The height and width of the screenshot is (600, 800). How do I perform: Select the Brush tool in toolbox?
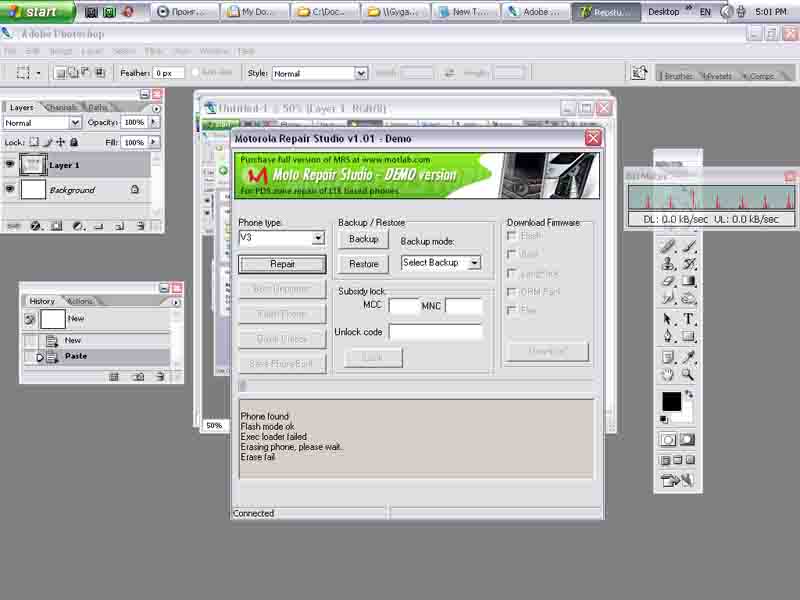pyautogui.click(x=688, y=246)
